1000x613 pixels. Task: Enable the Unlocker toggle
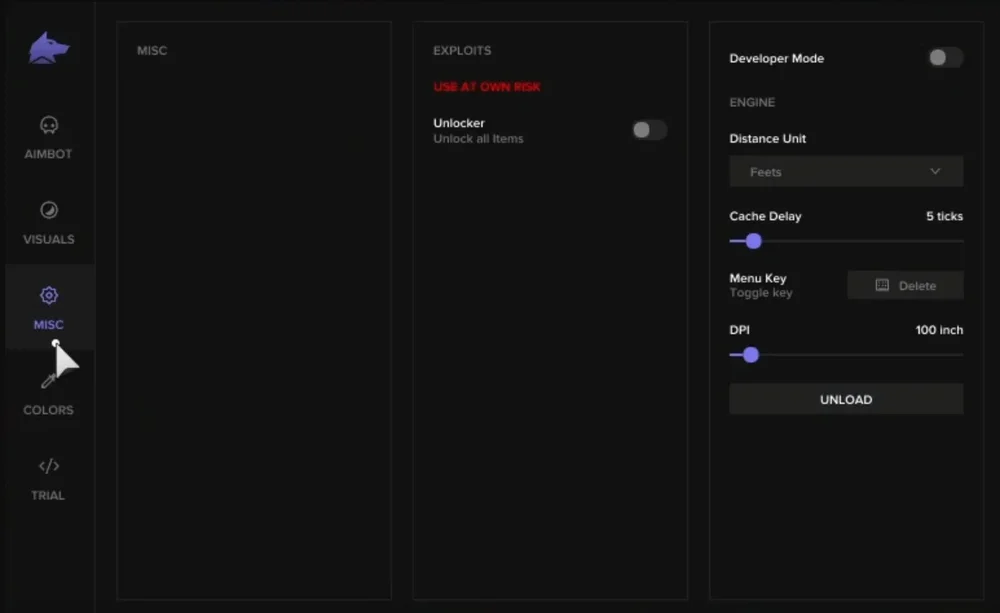point(649,130)
